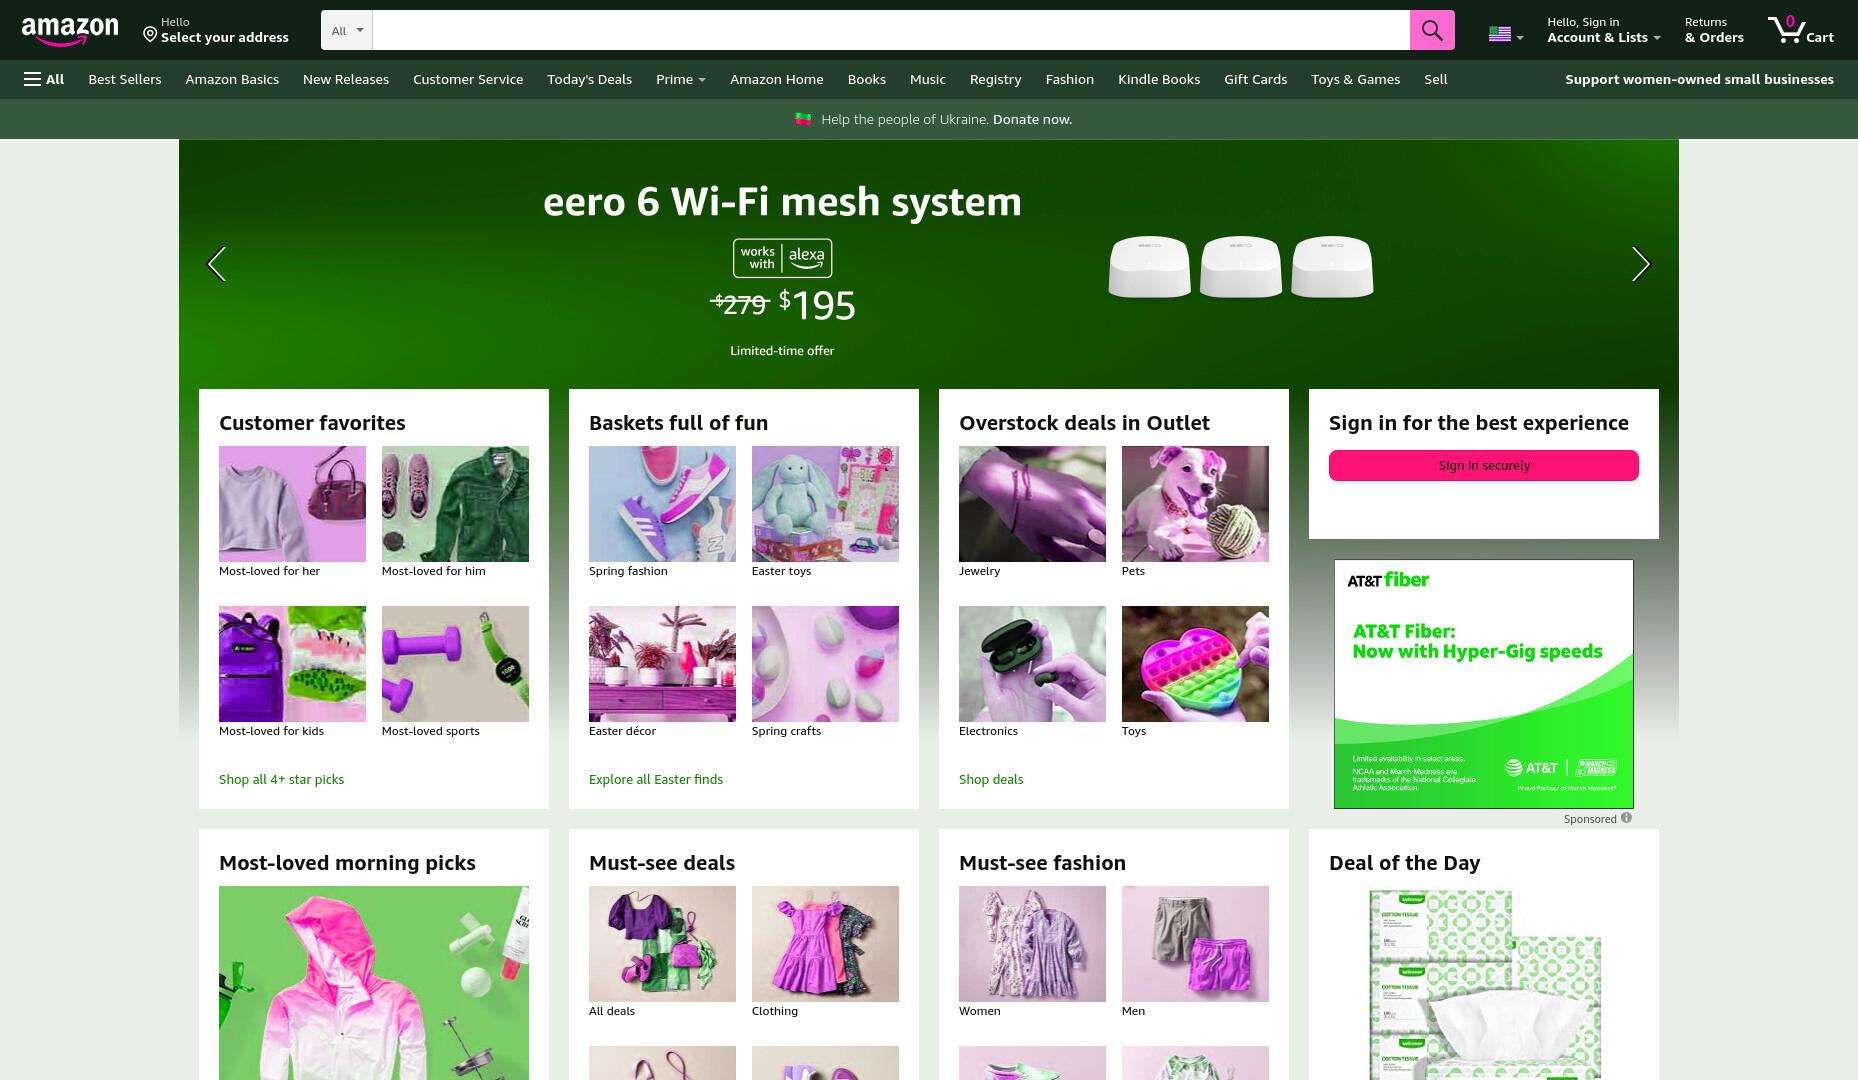
Task: Go to New Releases
Action: 346,79
